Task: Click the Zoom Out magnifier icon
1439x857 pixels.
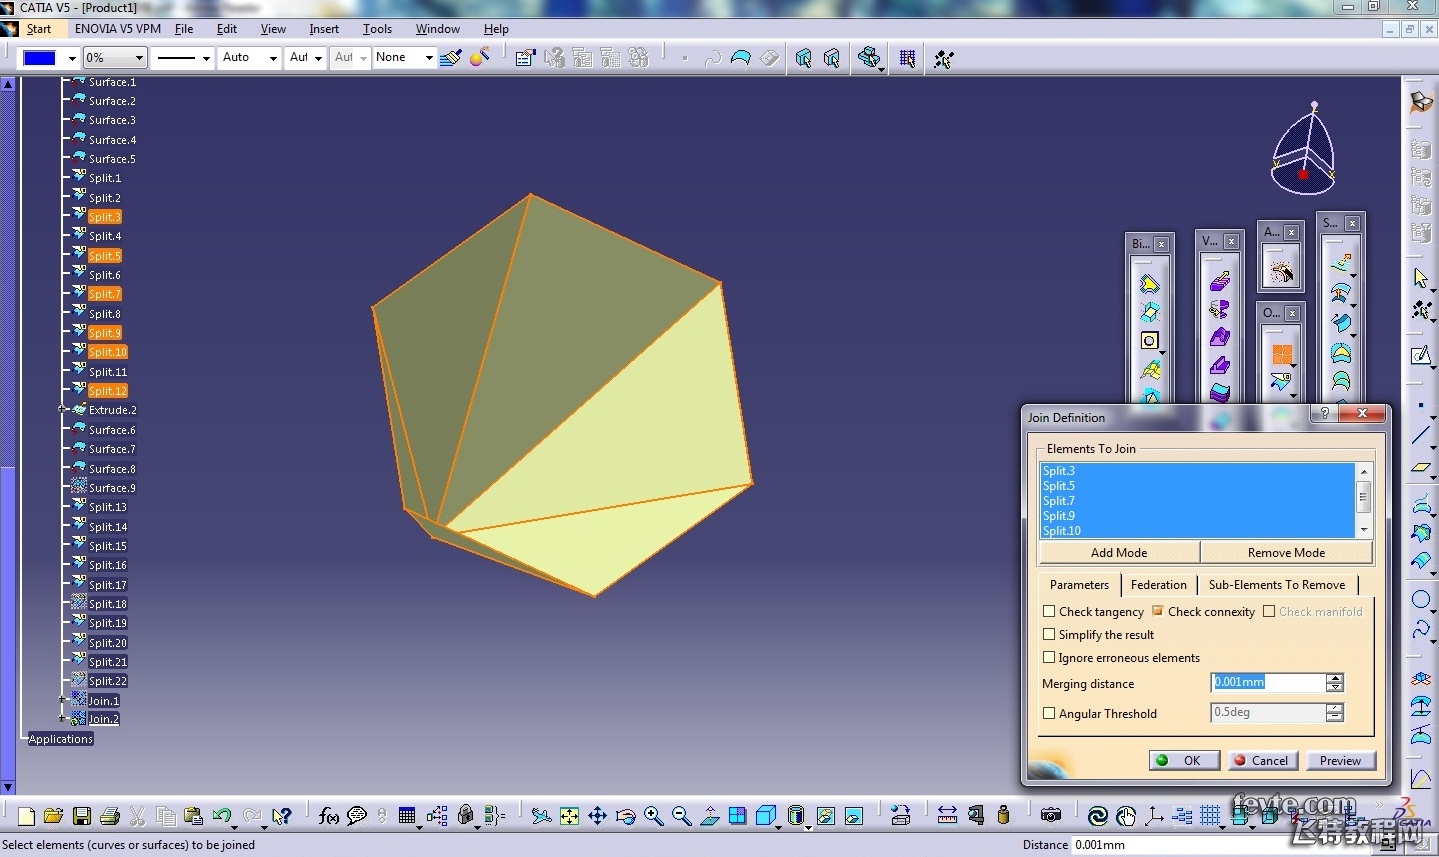Action: [681, 816]
